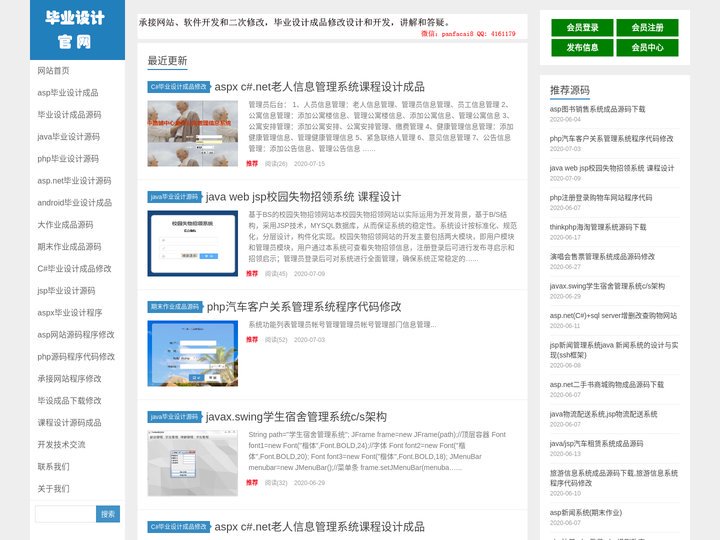The width and height of the screenshot is (720, 540).
Task: Click the red 微信 QQ contact text
Action: point(468,34)
